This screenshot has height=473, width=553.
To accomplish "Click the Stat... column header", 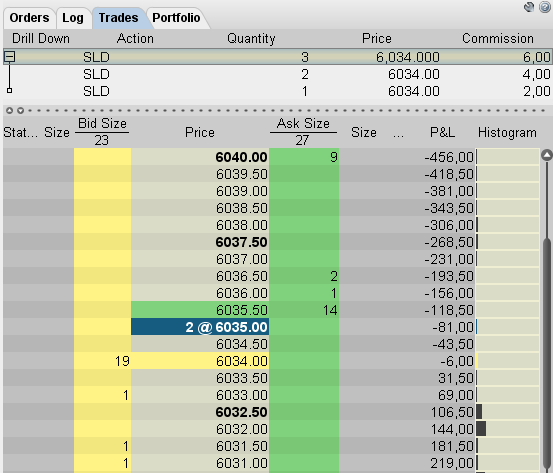I will click(x=20, y=133).
